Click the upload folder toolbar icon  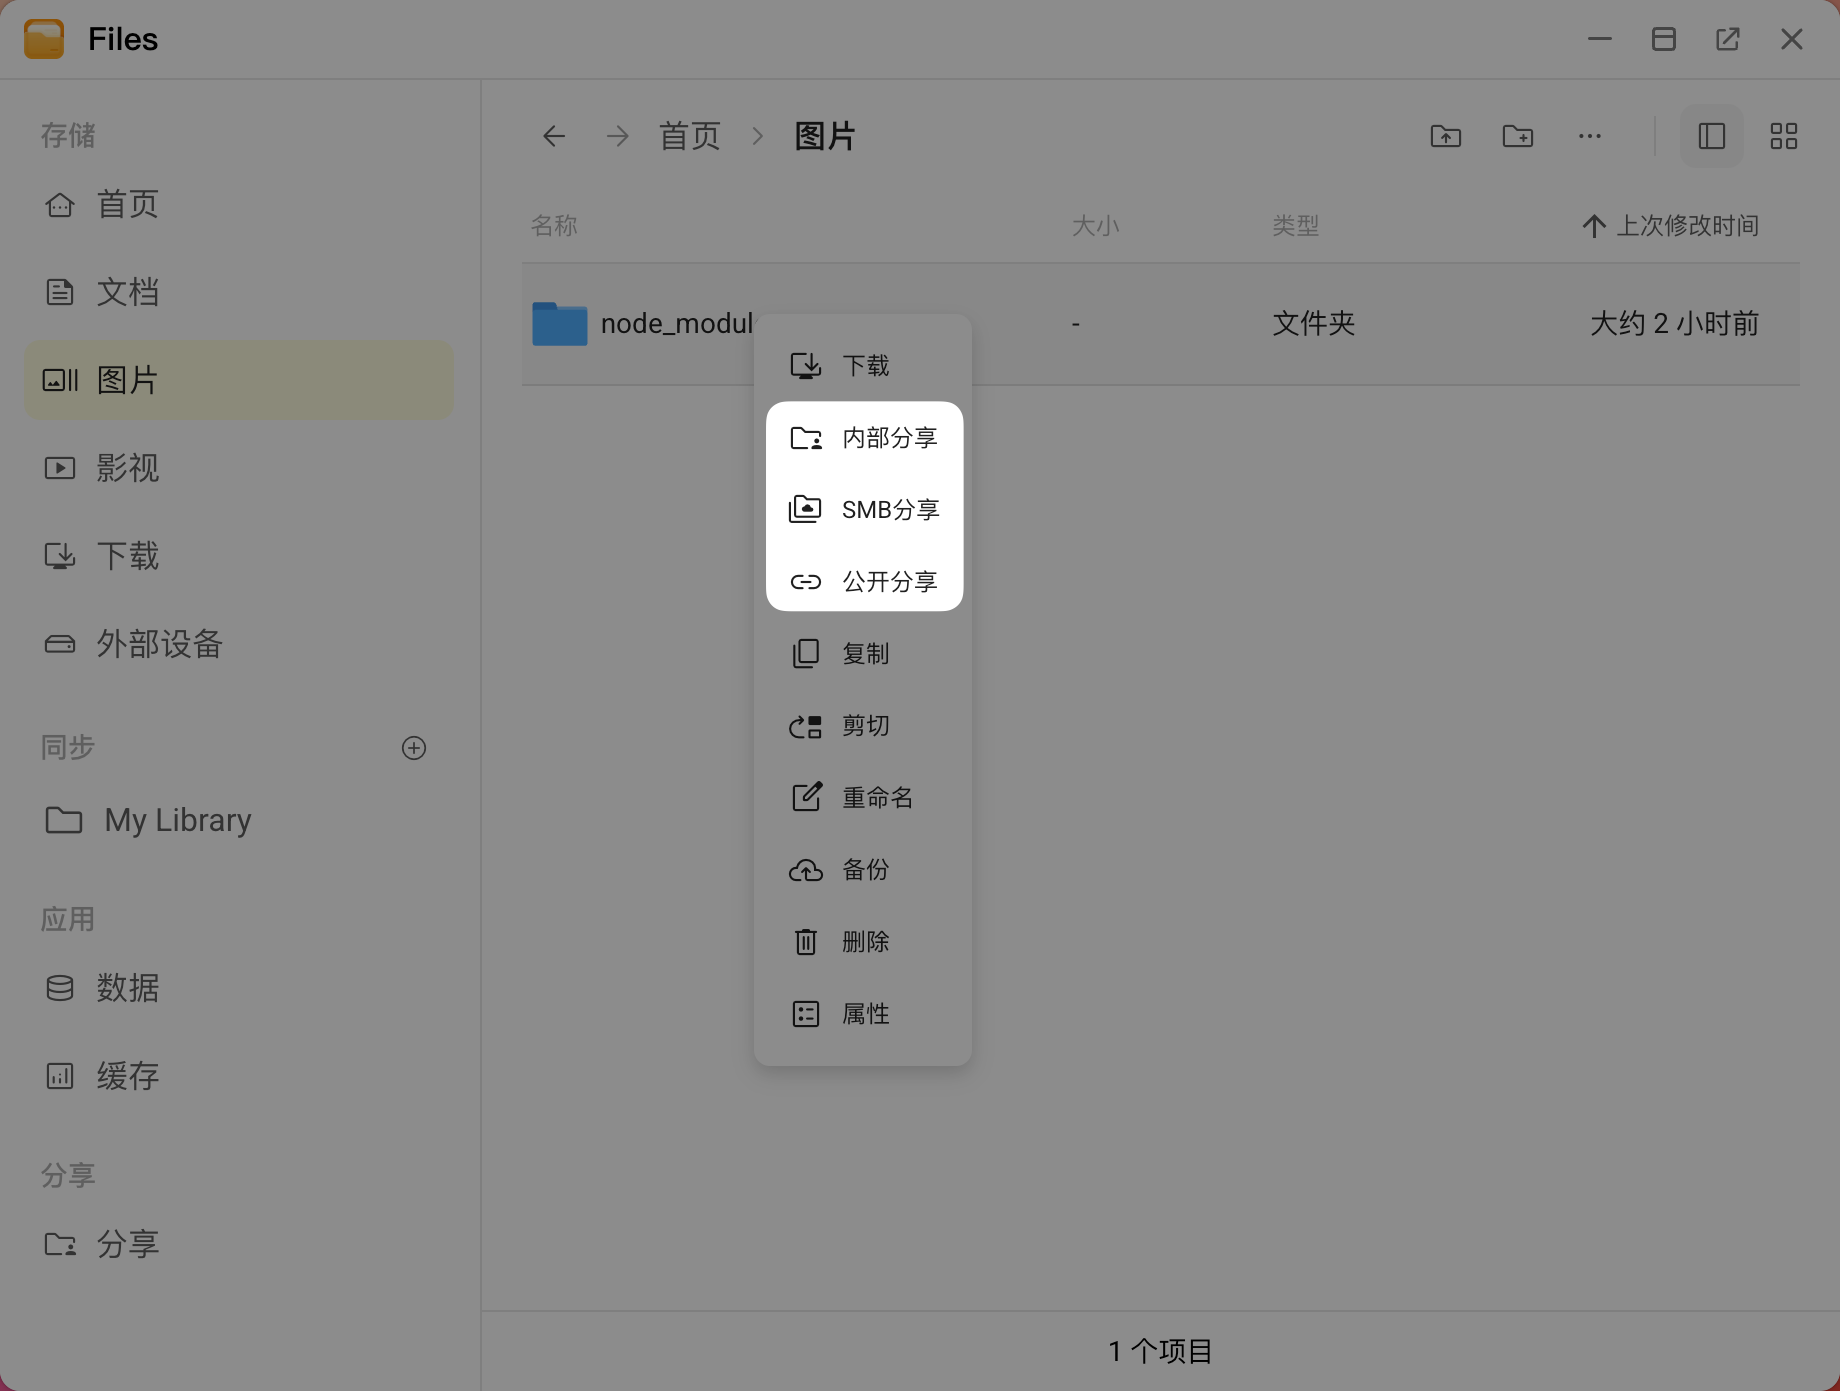coord(1445,136)
